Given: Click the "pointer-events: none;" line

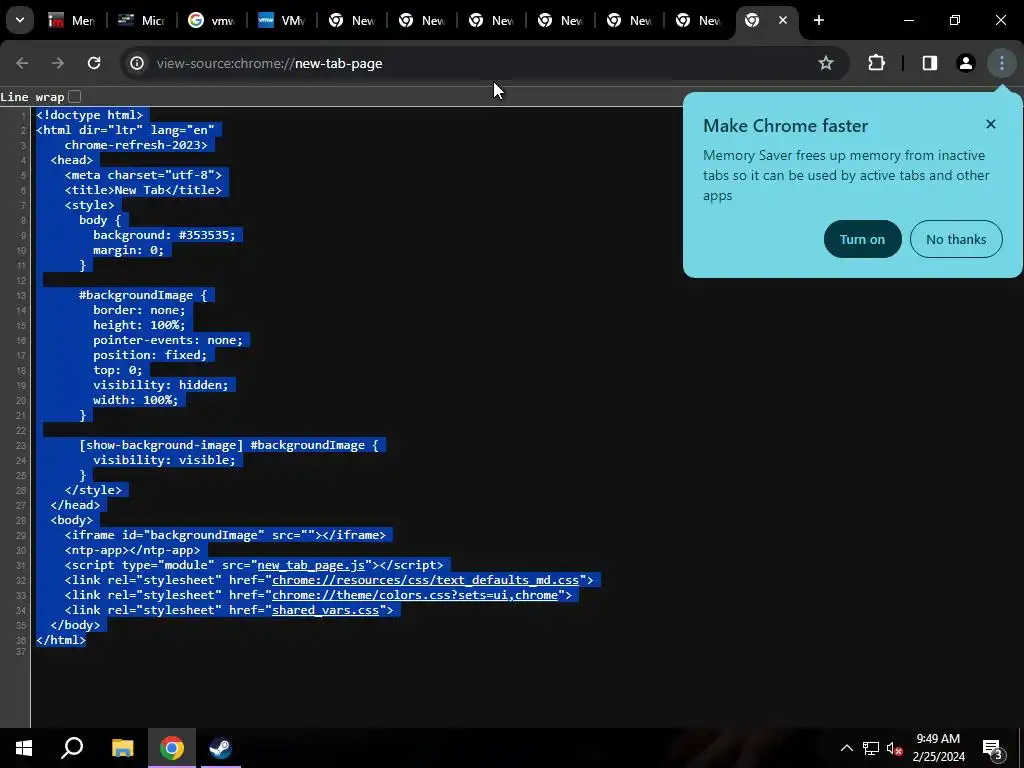Looking at the screenshot, I should click(x=168, y=340).
